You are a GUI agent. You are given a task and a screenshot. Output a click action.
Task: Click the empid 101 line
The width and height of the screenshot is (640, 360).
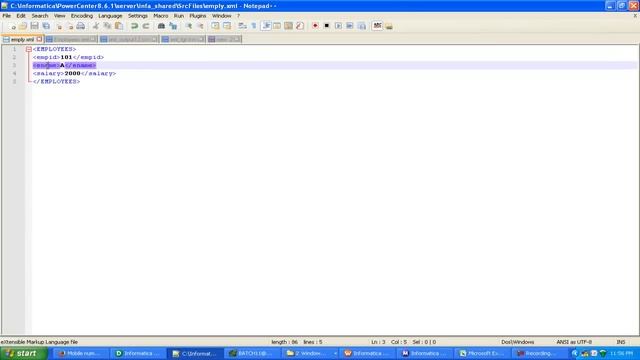point(68,57)
